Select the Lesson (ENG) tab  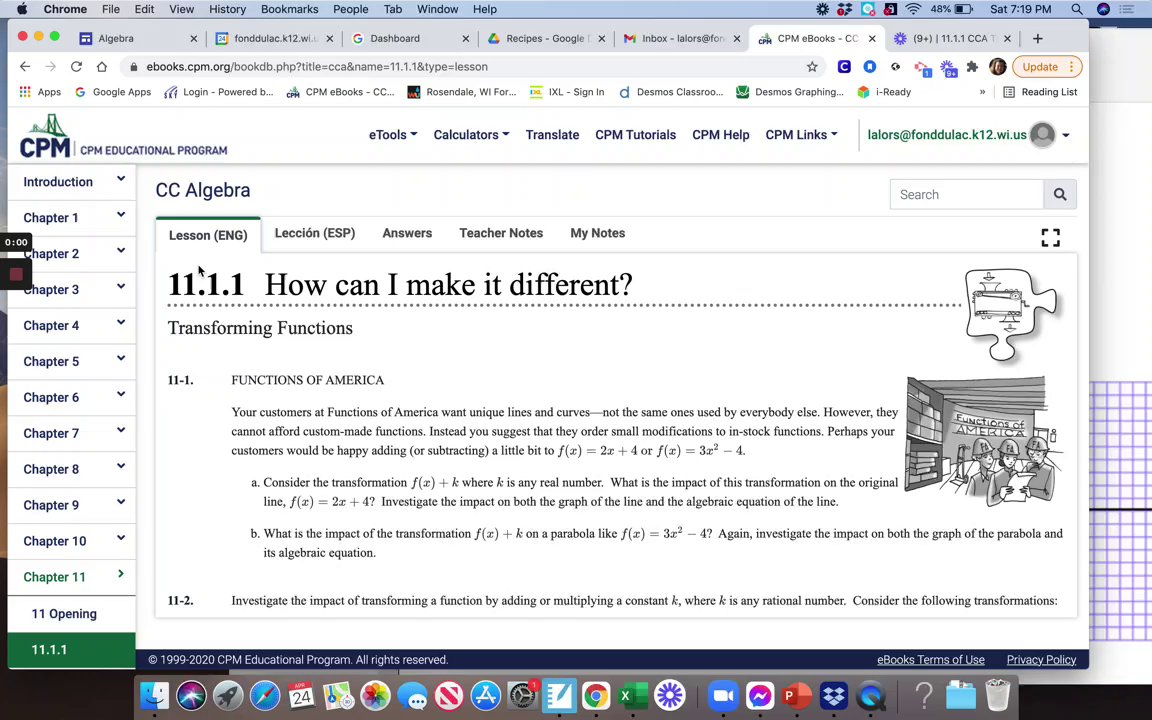(208, 235)
